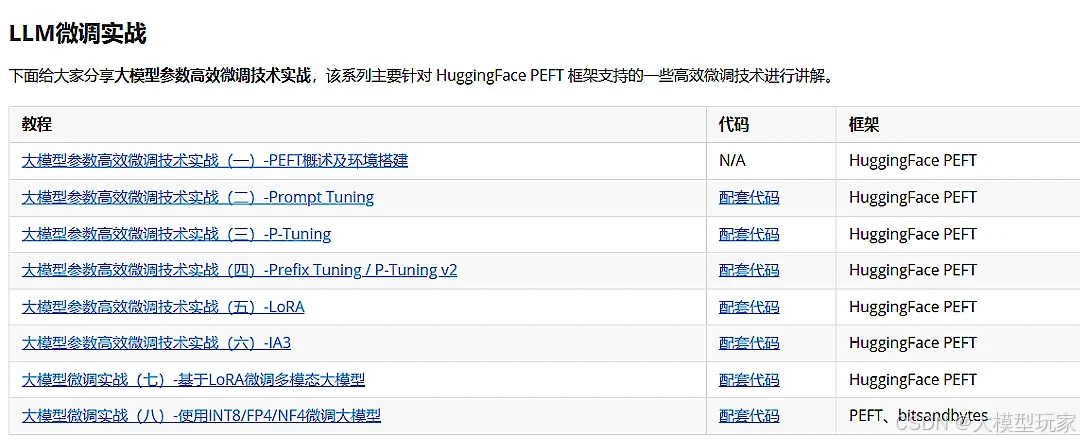1080x440 pixels.
Task: Open the IA3 tutorial link
Action: click(x=156, y=343)
